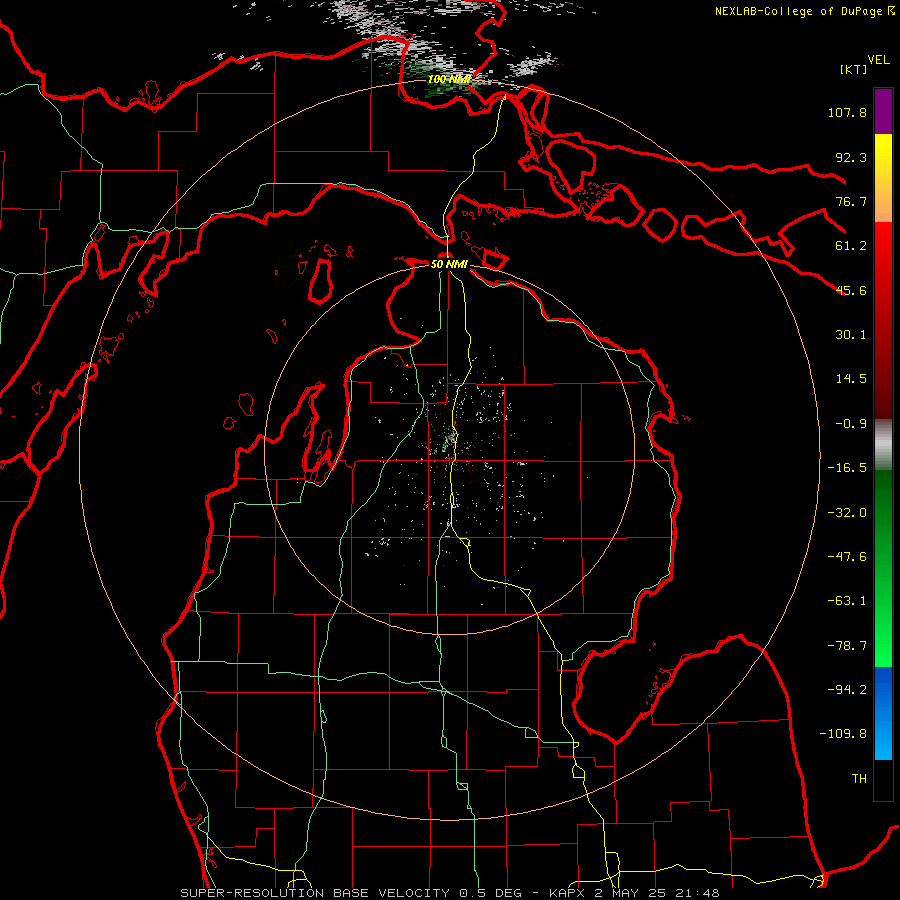
Task: Click the 76.7 value on velocity scale
Action: pyautogui.click(x=851, y=201)
